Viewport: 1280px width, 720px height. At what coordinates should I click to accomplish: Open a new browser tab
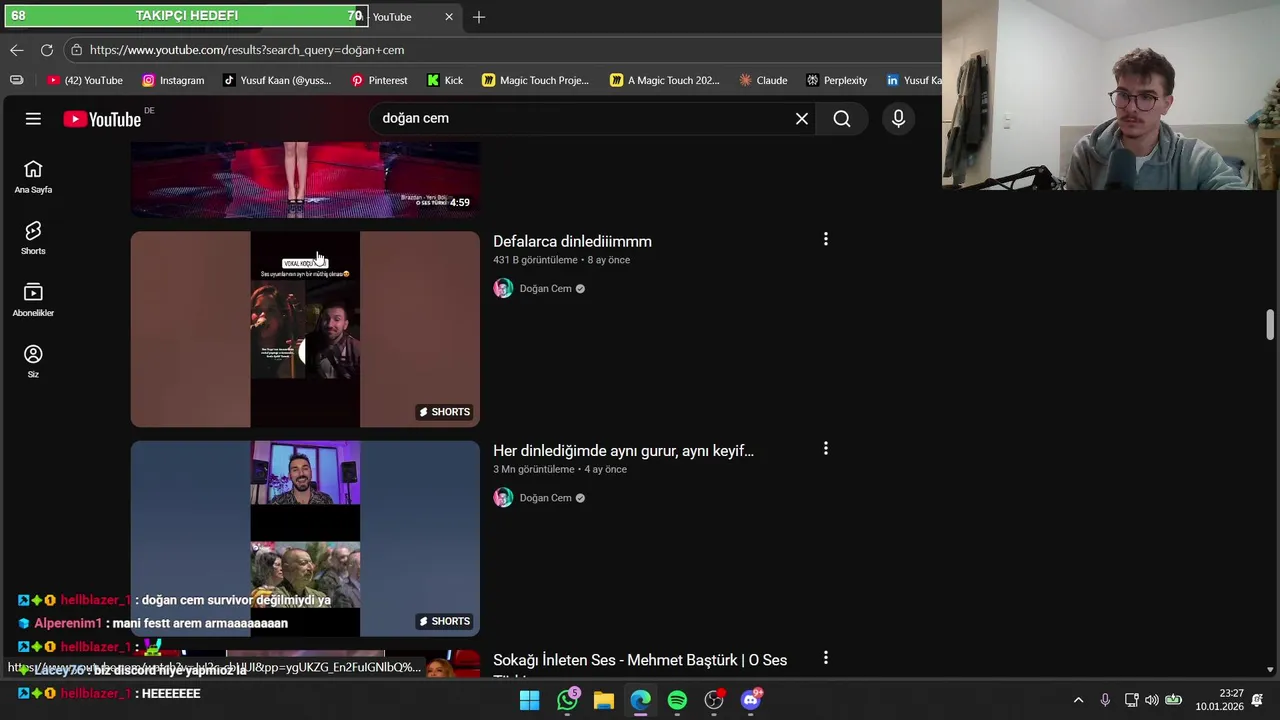pos(479,17)
